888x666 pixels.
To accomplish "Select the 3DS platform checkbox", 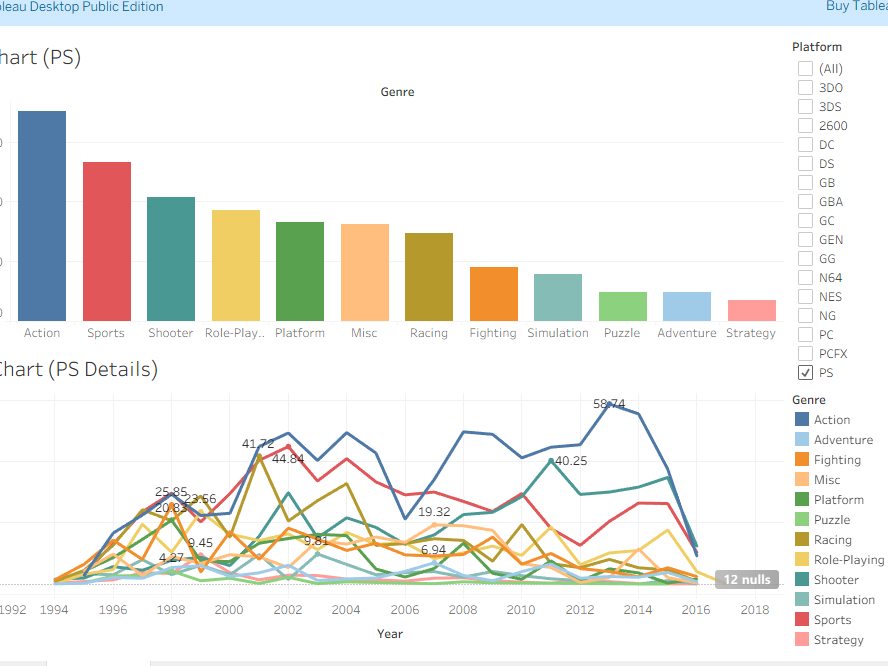I will coord(805,107).
